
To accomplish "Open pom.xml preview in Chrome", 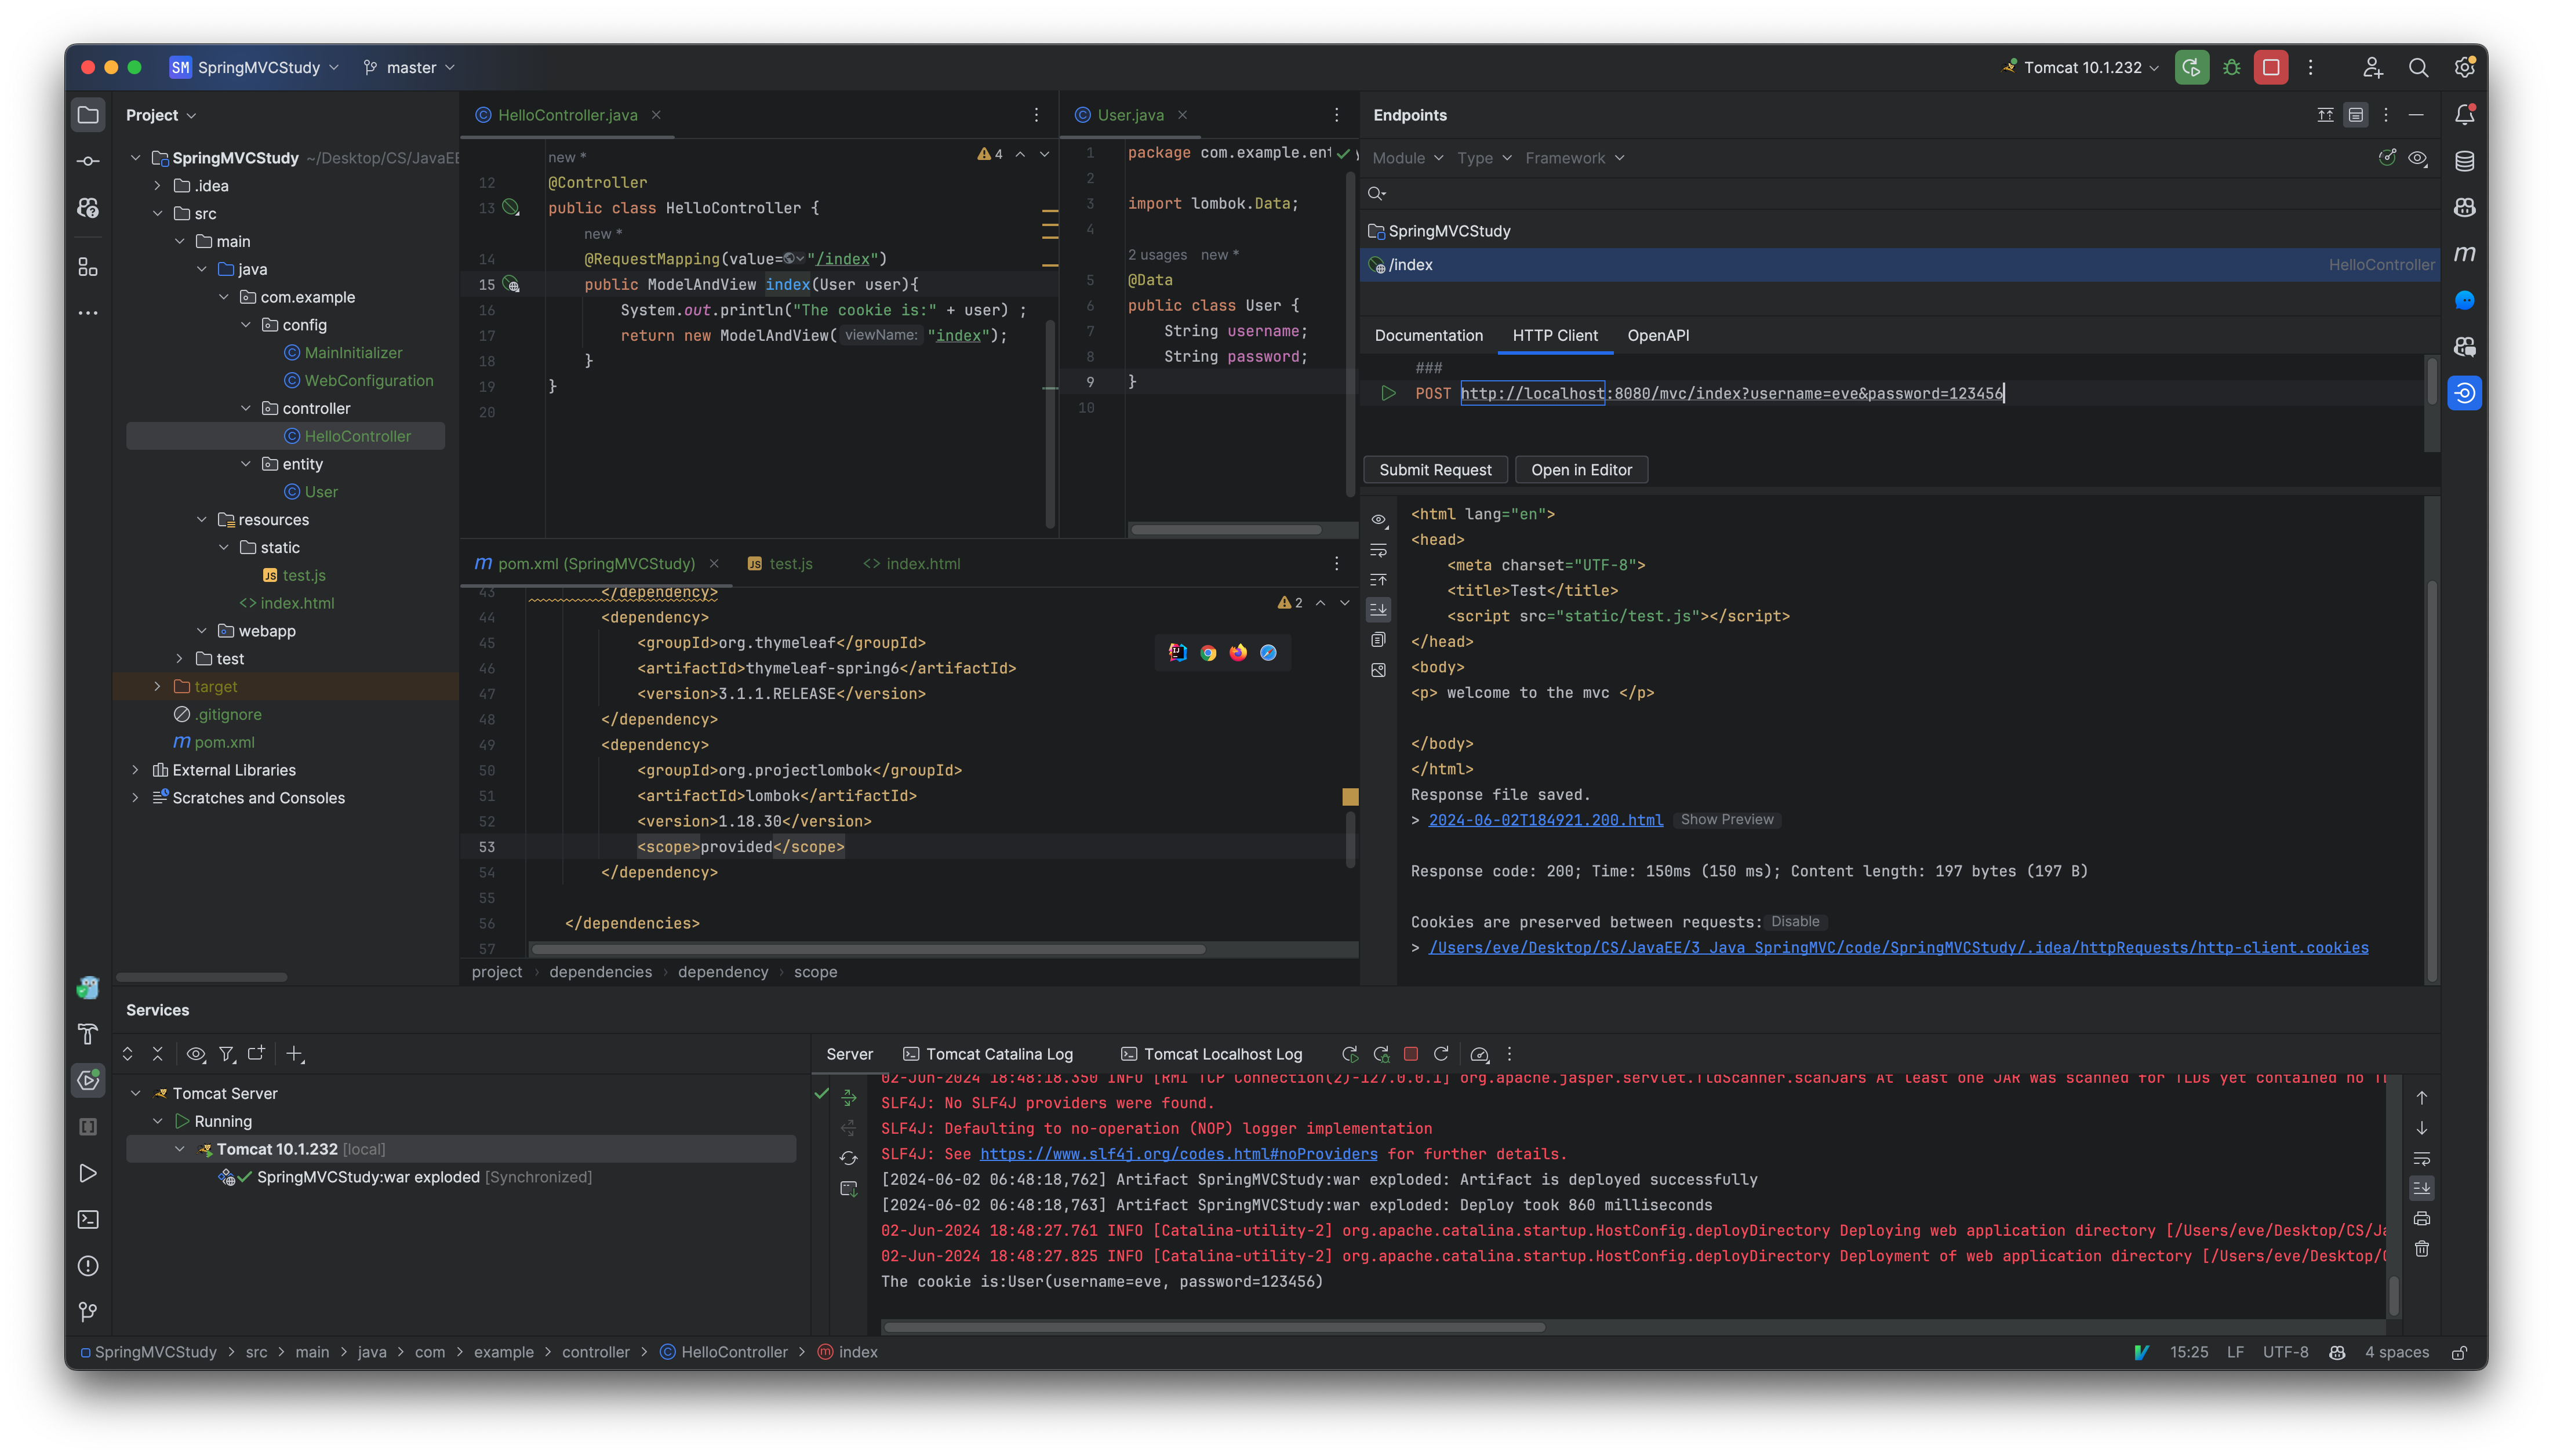I will [1208, 653].
